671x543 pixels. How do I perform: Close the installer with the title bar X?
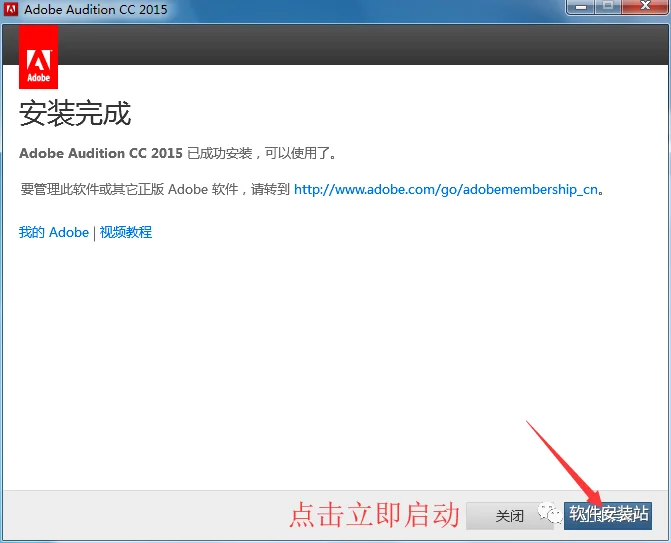(x=645, y=6)
